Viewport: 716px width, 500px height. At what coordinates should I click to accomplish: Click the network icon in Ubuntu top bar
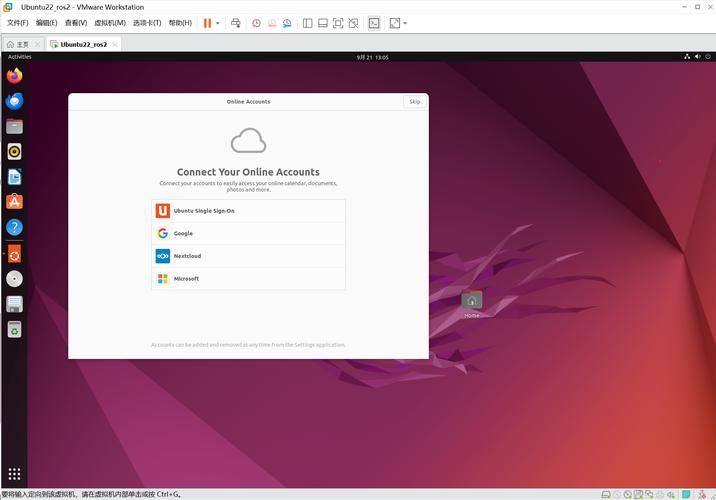(x=687, y=57)
